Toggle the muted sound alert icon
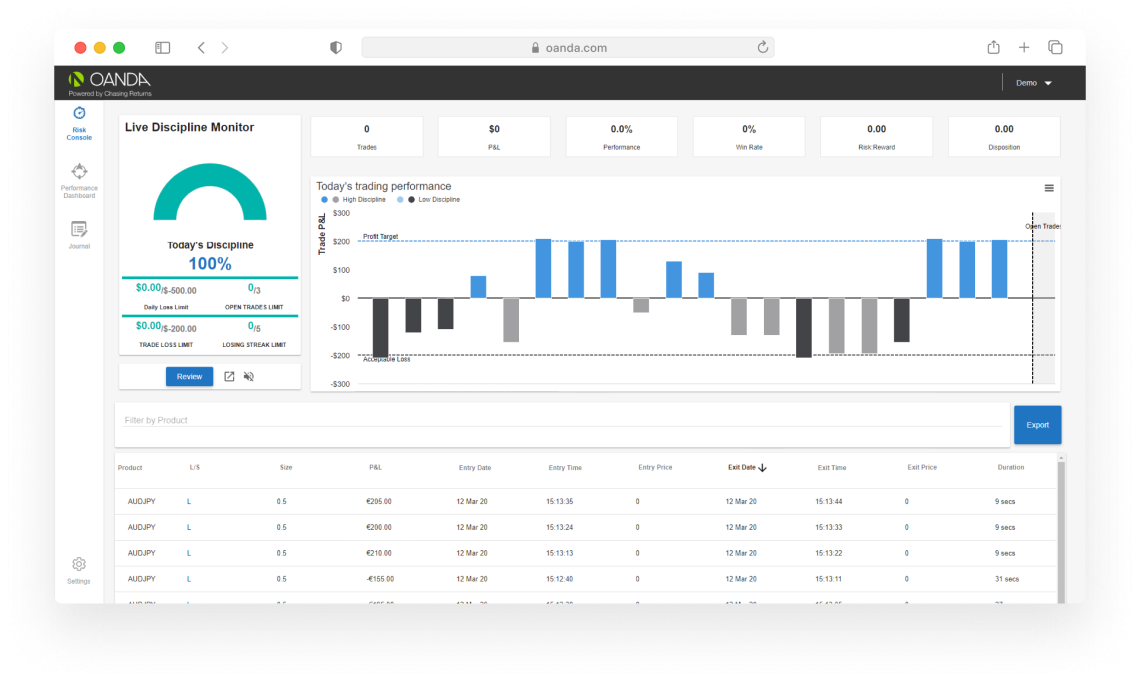Screen dimensions: 1140x682 [x=249, y=377]
